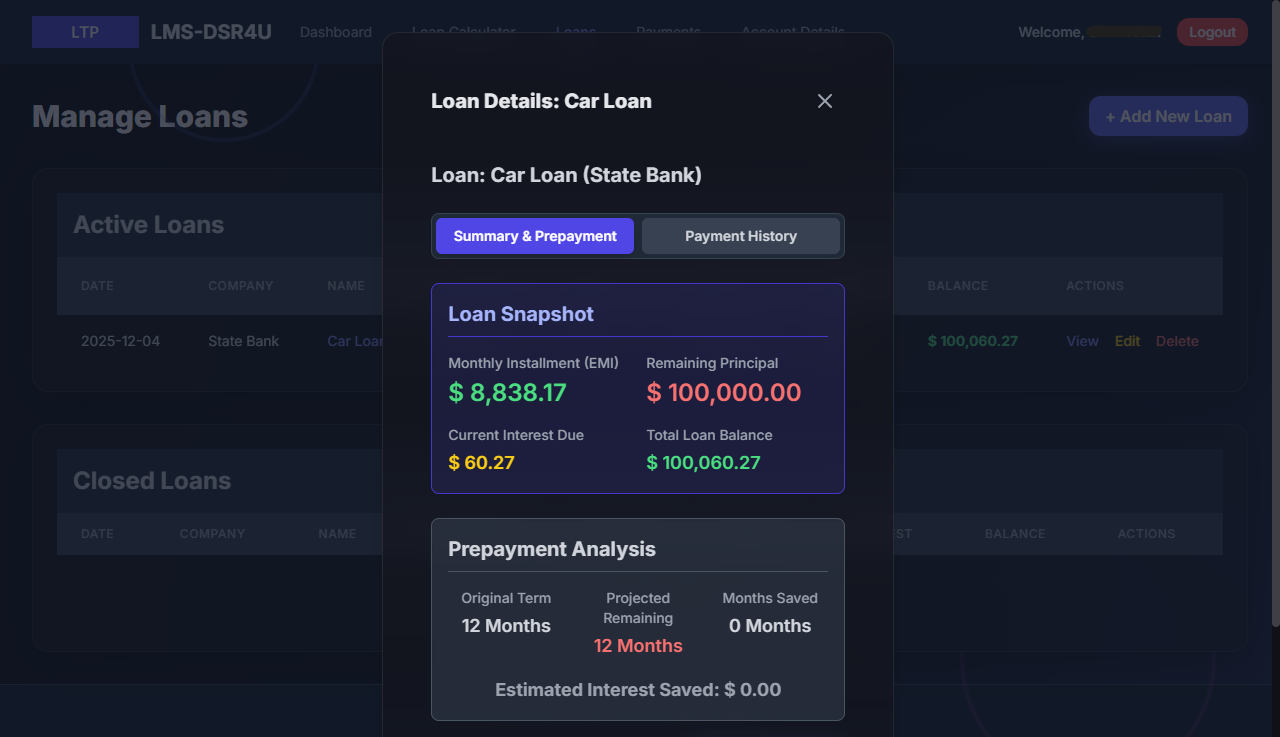Go to the Payments page

[668, 31]
